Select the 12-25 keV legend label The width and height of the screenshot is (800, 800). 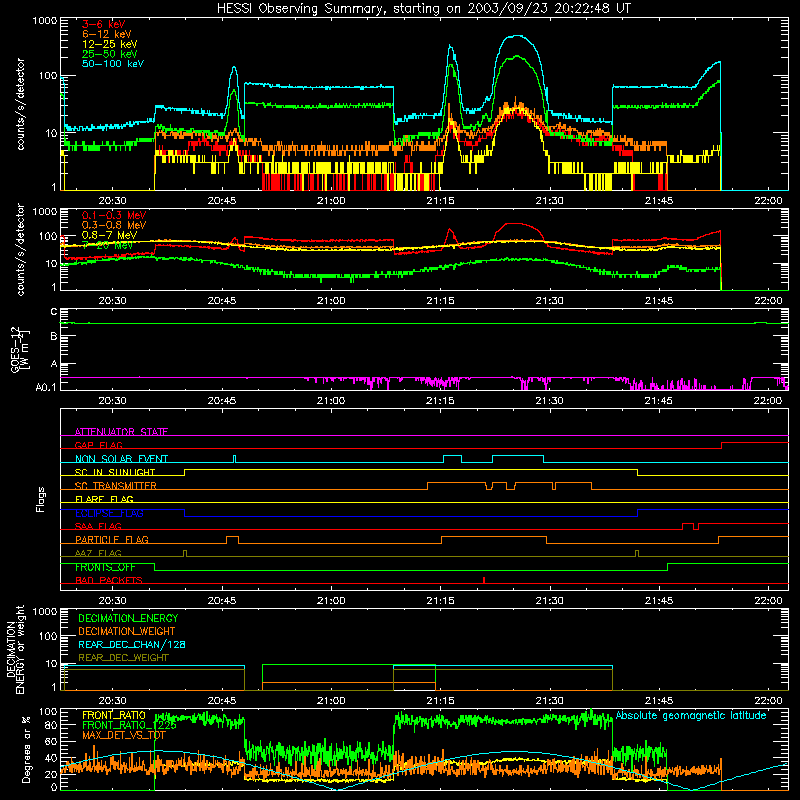click(x=109, y=44)
